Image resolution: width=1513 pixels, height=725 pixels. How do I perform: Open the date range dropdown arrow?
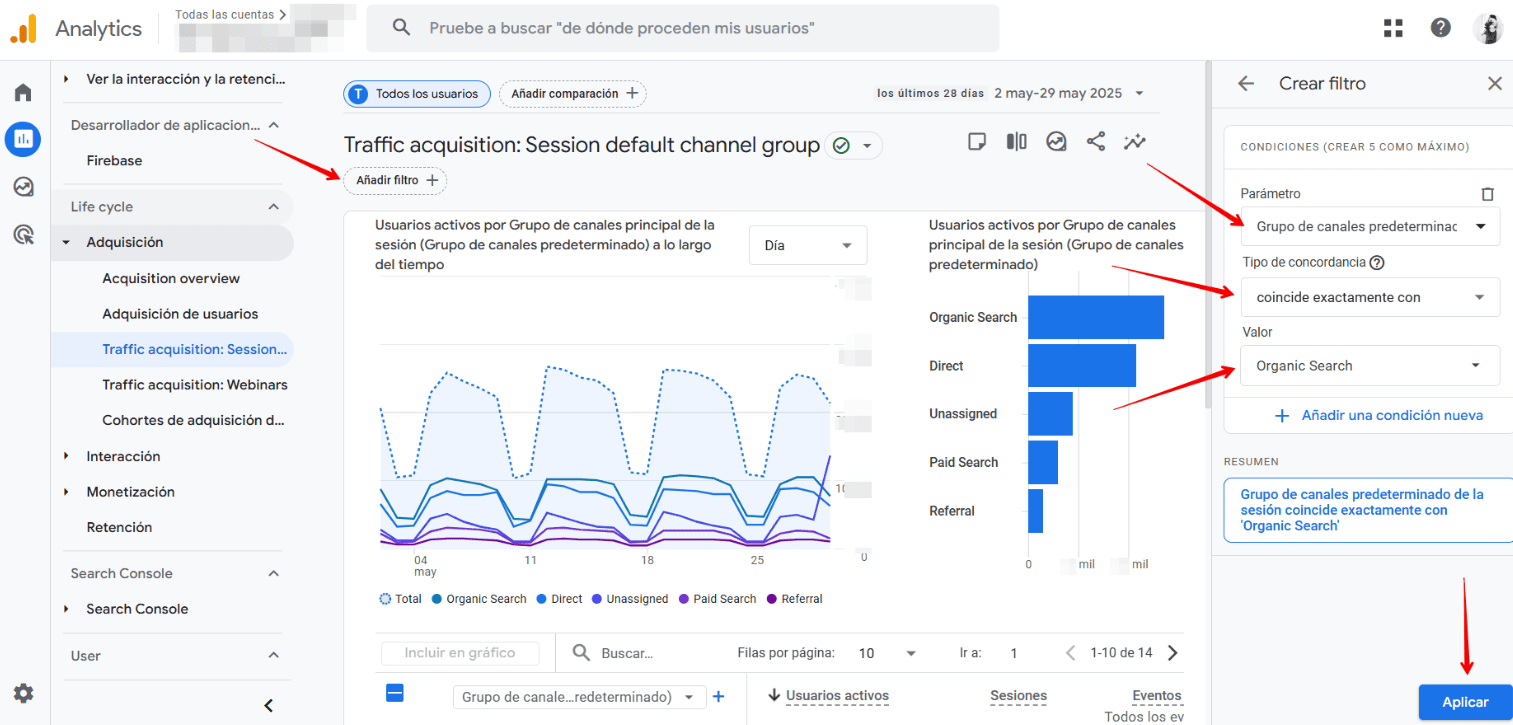click(1139, 94)
